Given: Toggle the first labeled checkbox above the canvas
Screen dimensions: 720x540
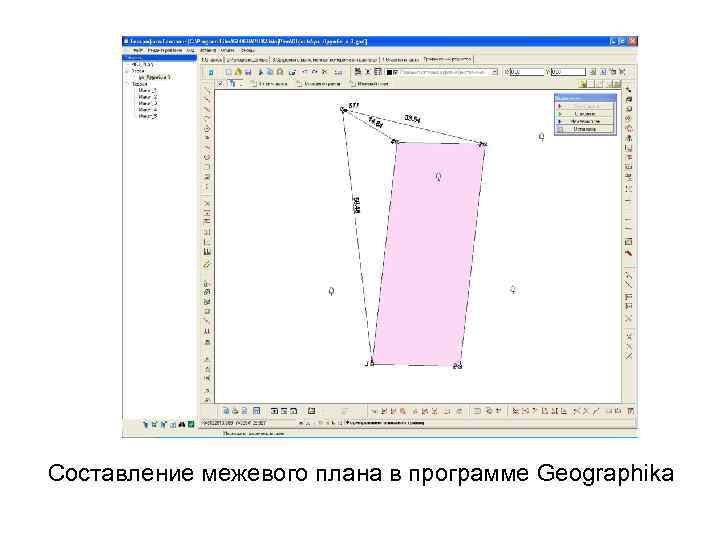Looking at the screenshot, I should [254, 84].
